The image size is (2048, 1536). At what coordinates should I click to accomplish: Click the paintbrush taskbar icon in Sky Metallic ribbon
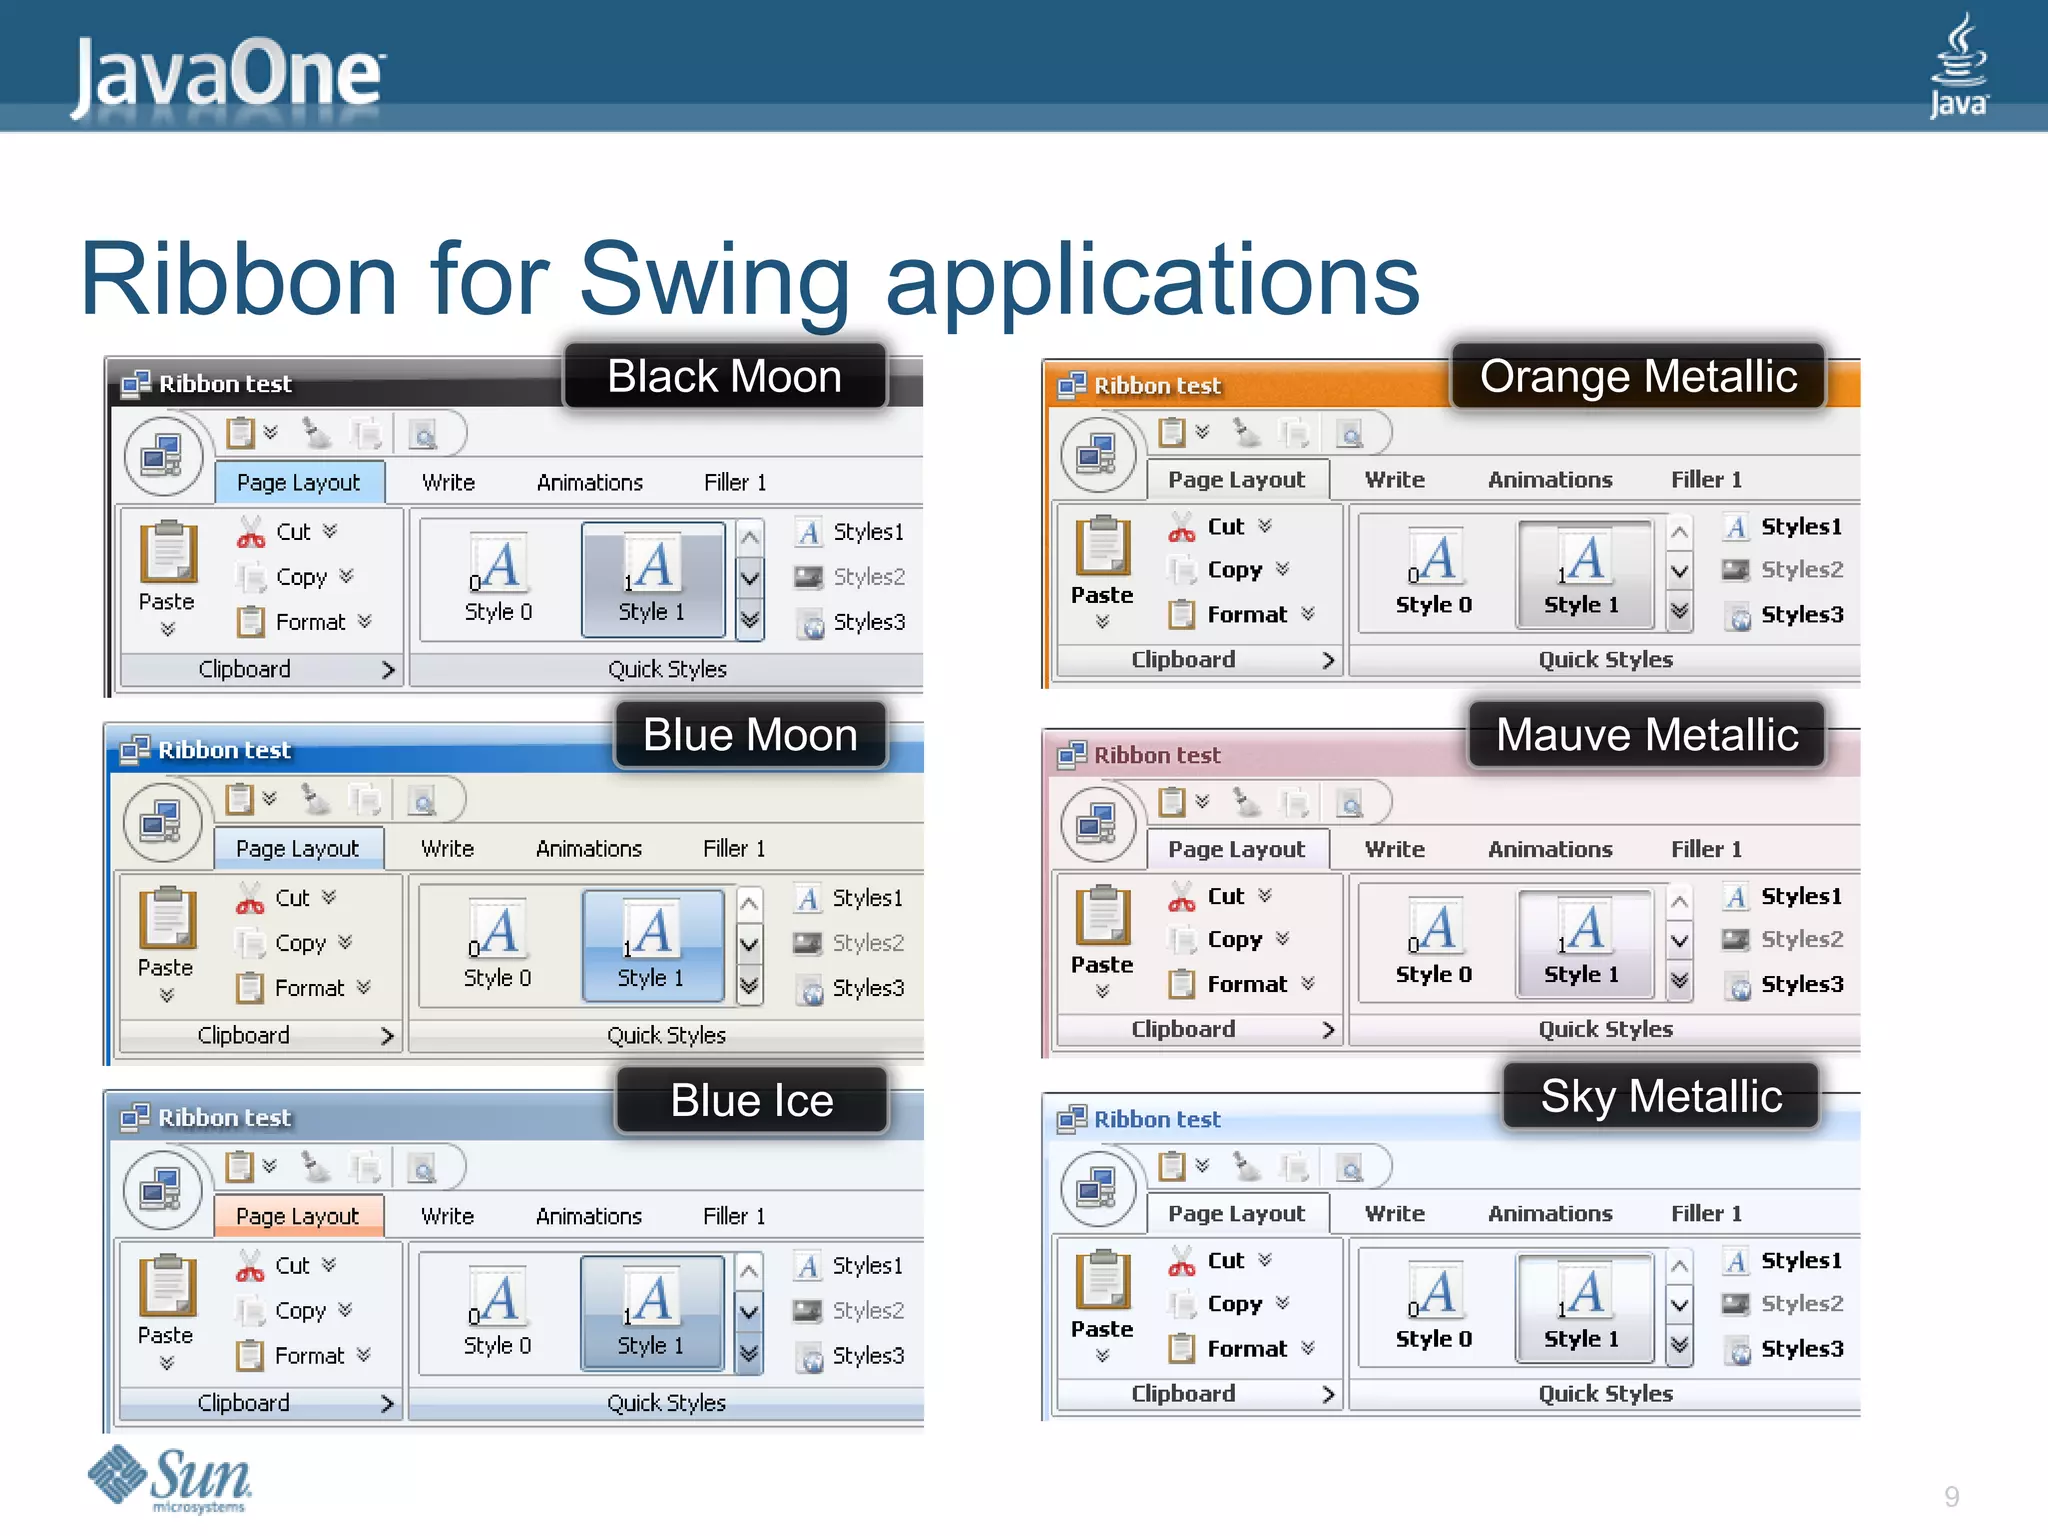[x=1246, y=1166]
